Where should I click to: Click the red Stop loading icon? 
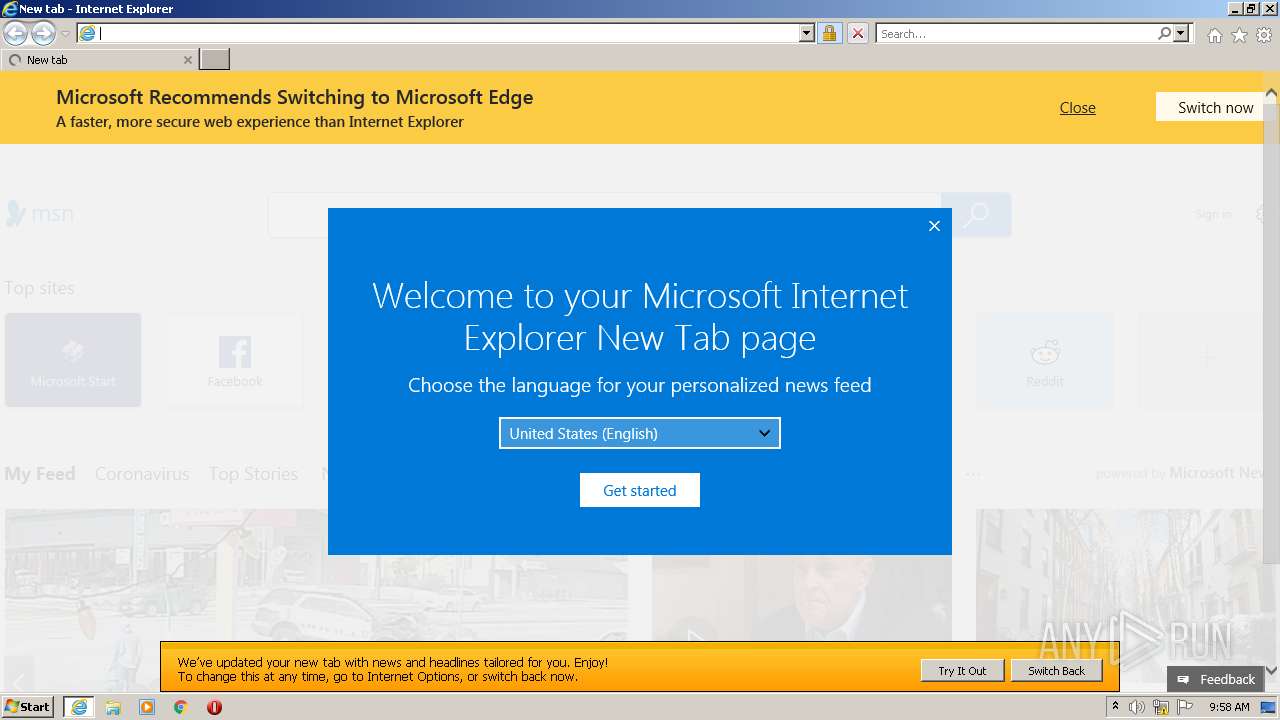[858, 33]
